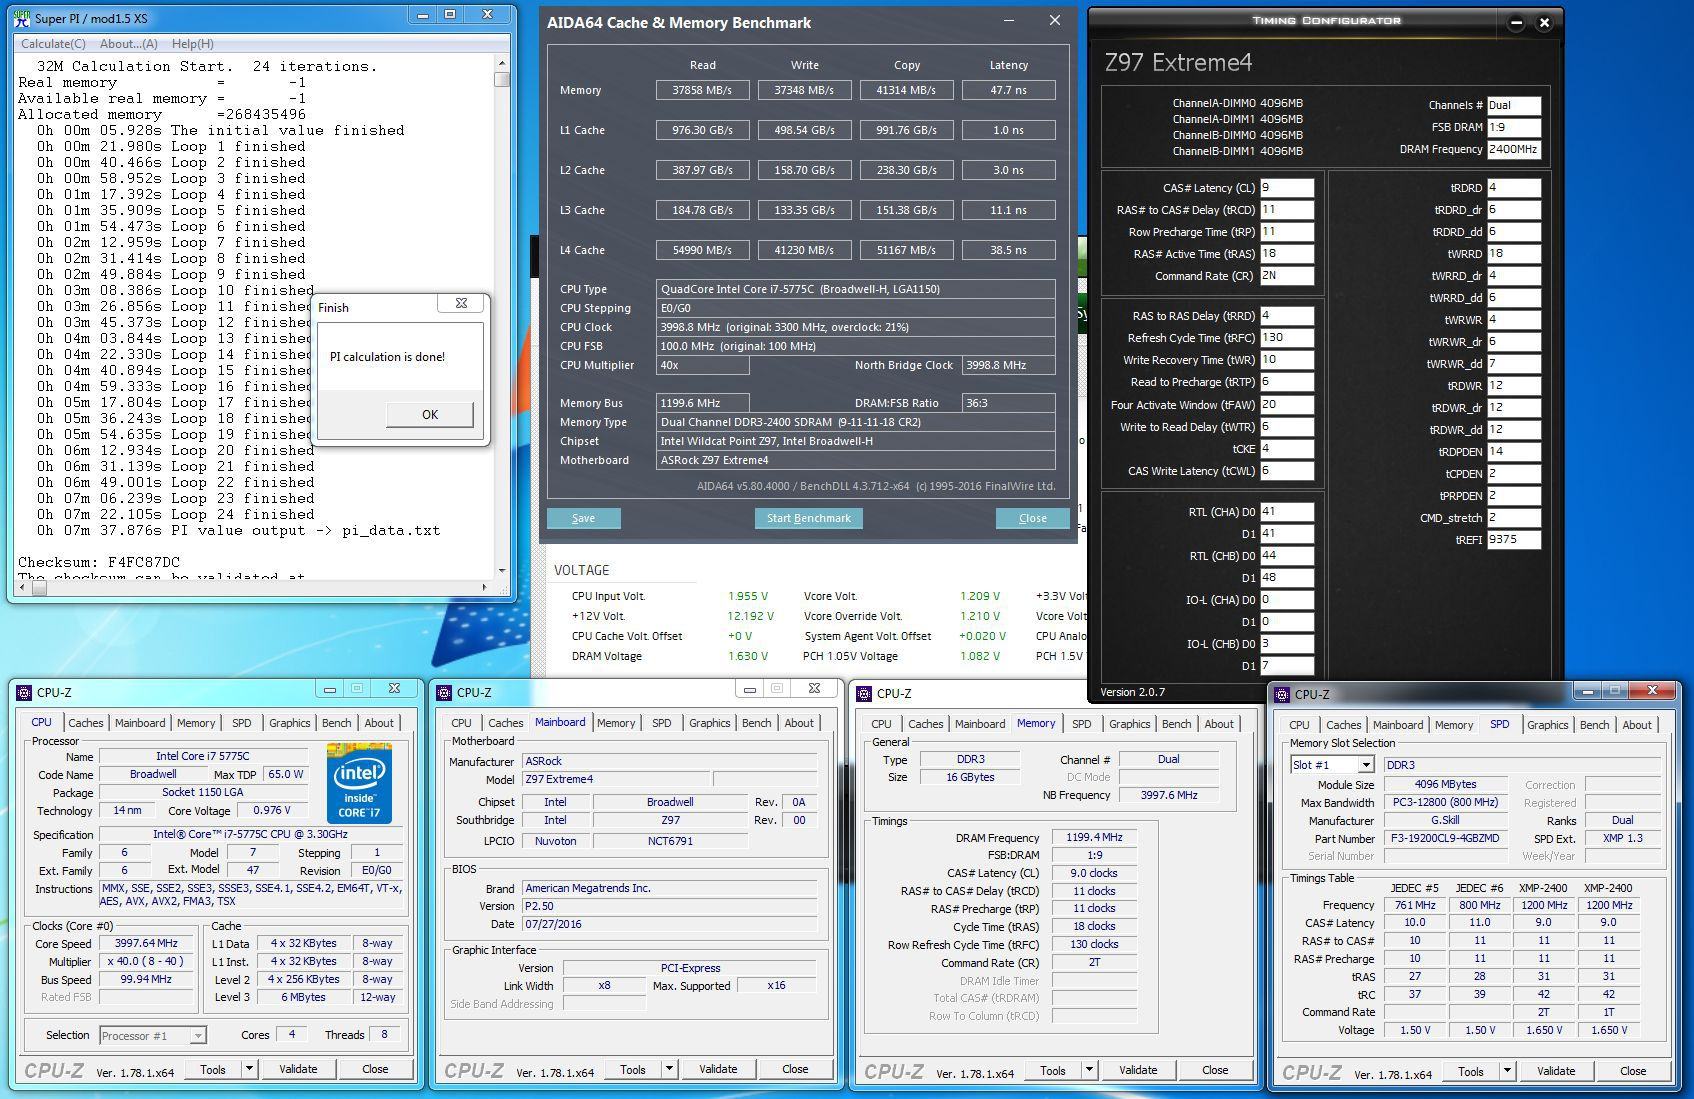Click the Part Number F3-19200CL9-4GBZMD field
Image resolution: width=1694 pixels, height=1099 pixels.
1443,839
